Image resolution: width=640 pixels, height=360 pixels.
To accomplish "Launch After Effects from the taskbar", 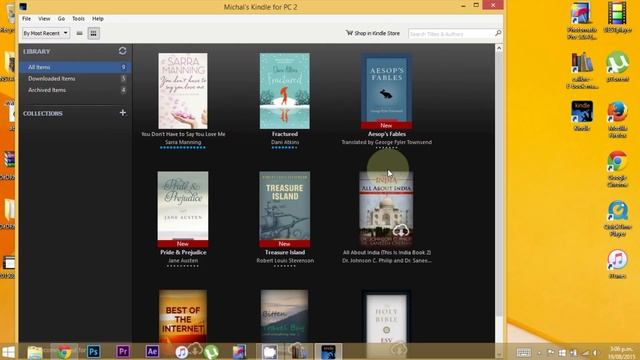I will click(152, 351).
